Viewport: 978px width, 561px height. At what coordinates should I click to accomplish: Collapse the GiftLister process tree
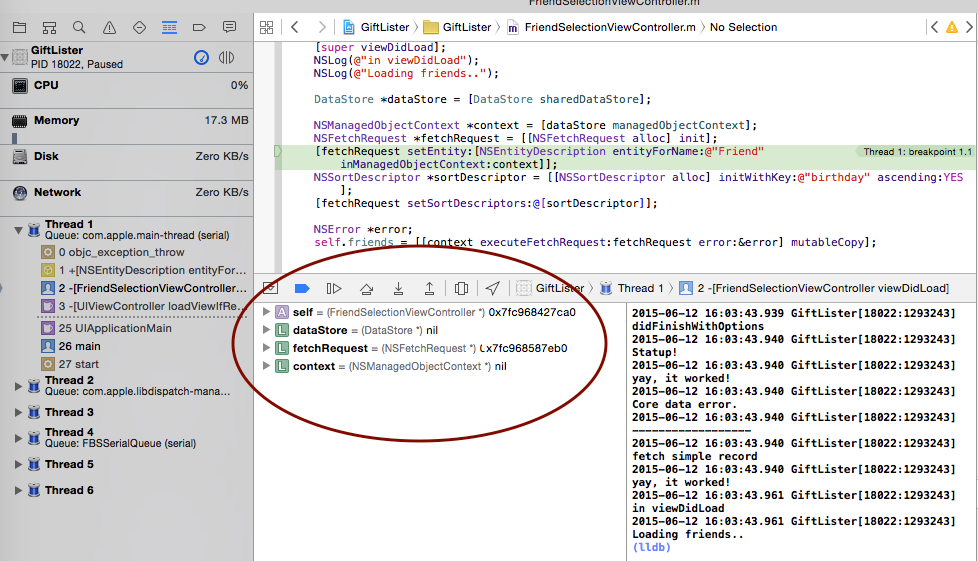(5, 57)
